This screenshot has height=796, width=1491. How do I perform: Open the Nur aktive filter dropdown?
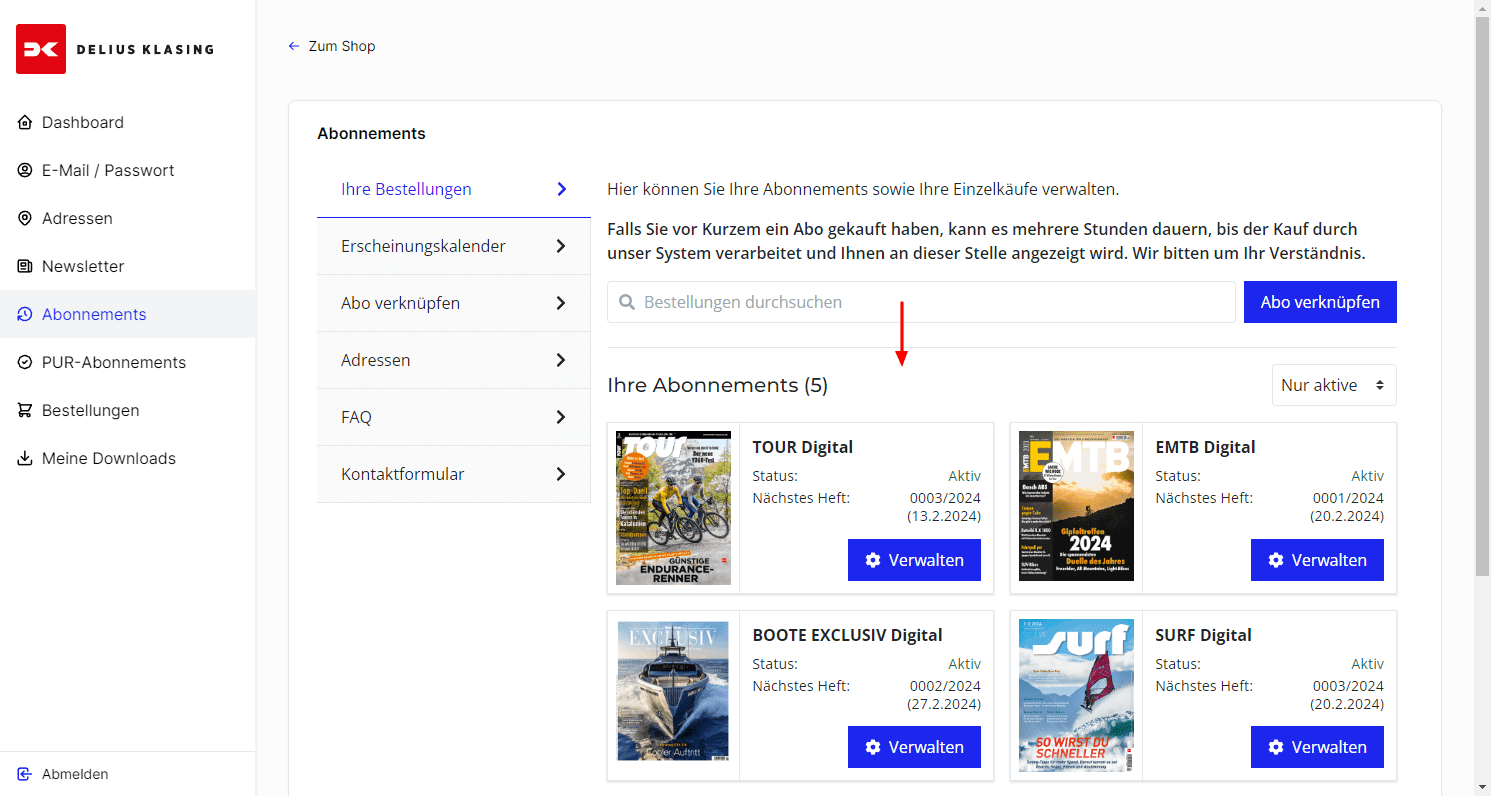[x=1333, y=385]
